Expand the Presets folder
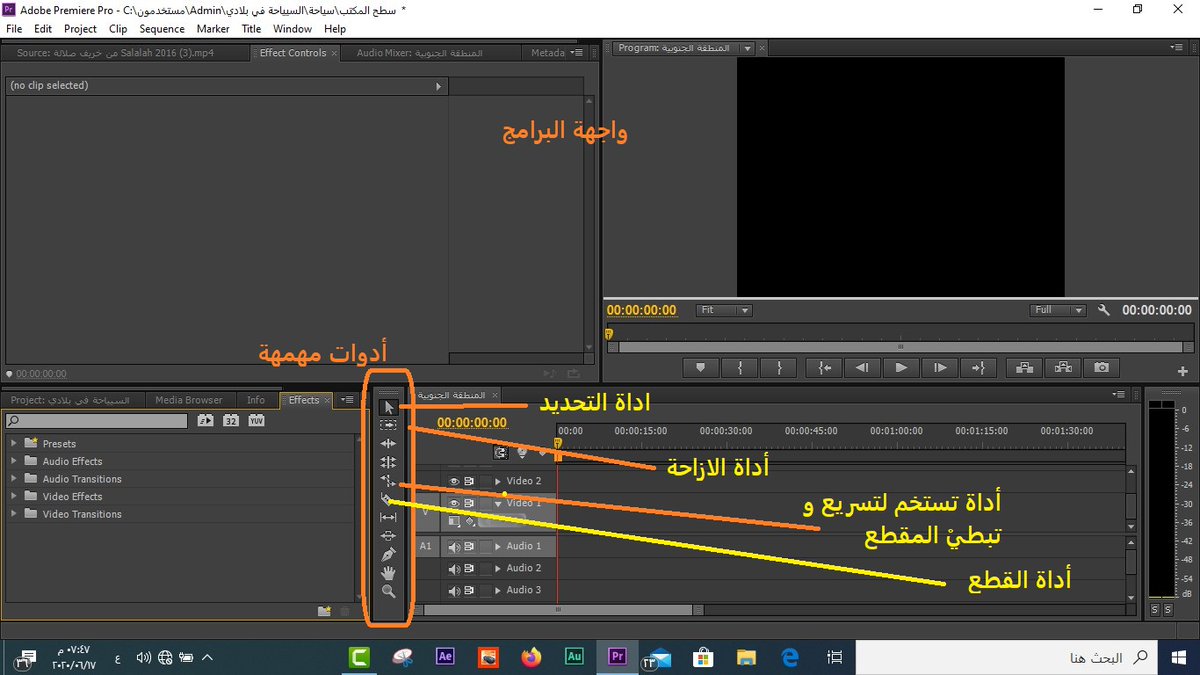1200x675 pixels. click(13, 443)
